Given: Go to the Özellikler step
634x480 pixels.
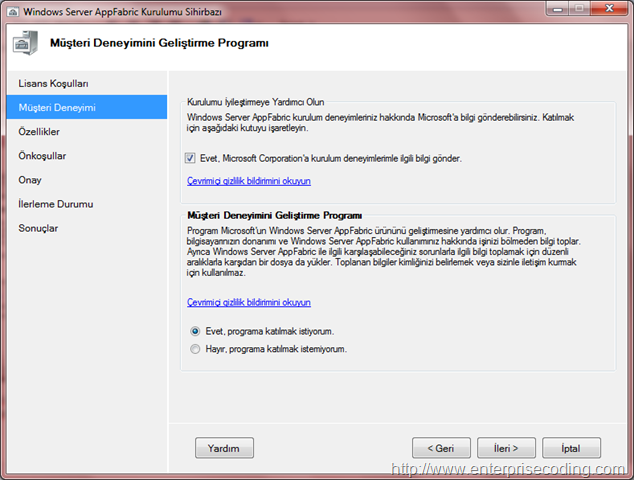Looking at the screenshot, I should click(x=87, y=131).
